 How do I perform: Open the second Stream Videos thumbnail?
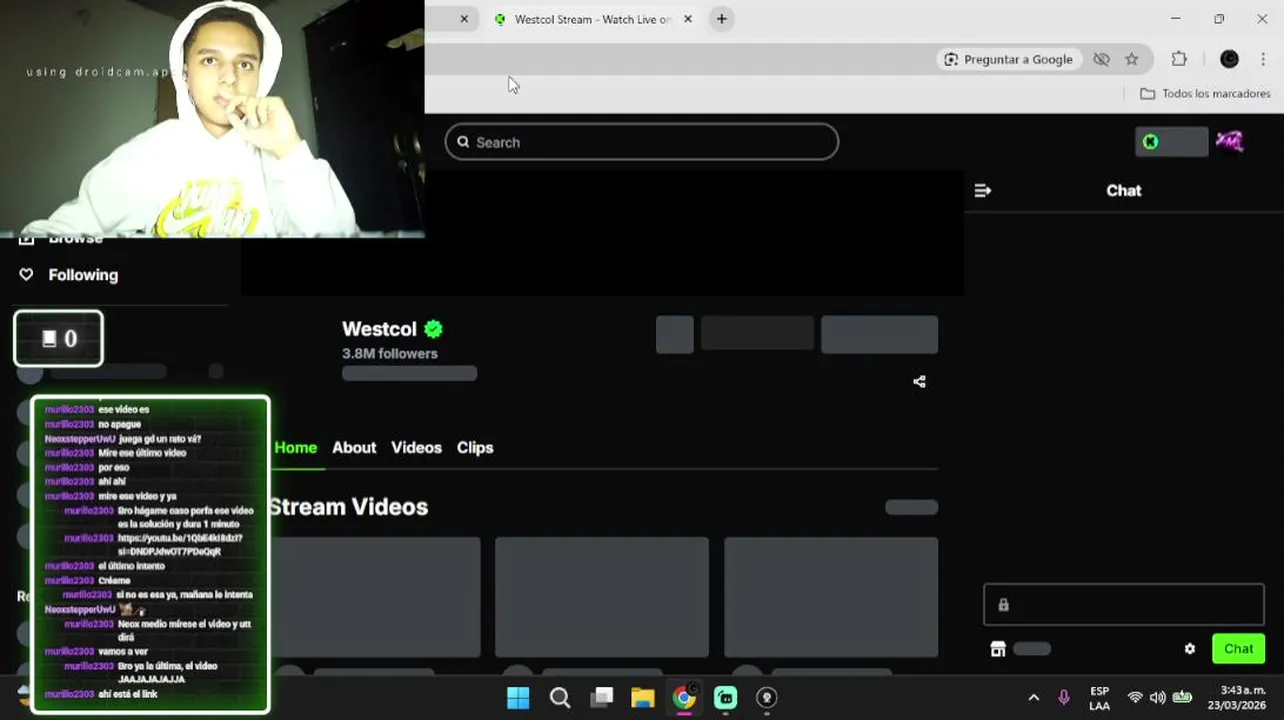pyautogui.click(x=602, y=597)
